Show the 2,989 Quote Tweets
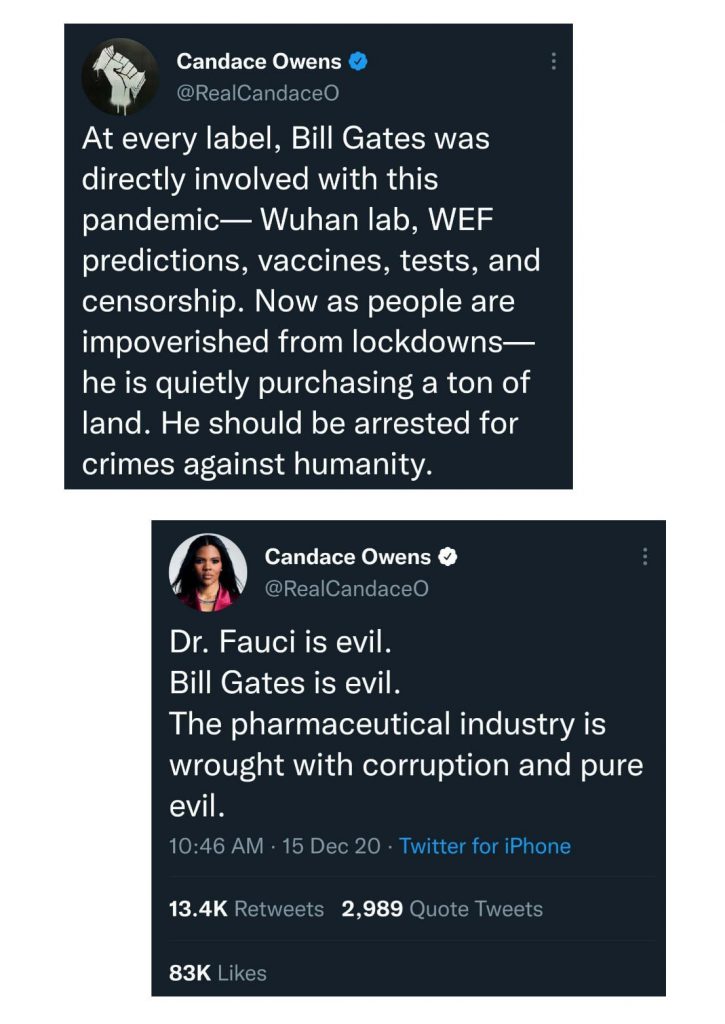The width and height of the screenshot is (725, 1024). 442,909
